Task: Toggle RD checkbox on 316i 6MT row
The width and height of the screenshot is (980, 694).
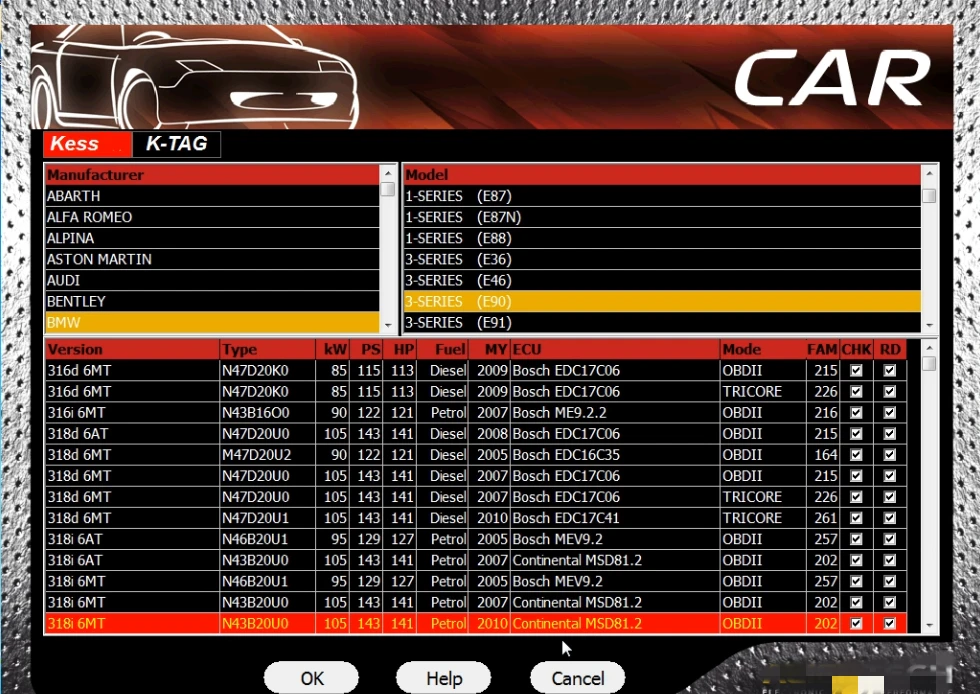Action: coord(889,413)
